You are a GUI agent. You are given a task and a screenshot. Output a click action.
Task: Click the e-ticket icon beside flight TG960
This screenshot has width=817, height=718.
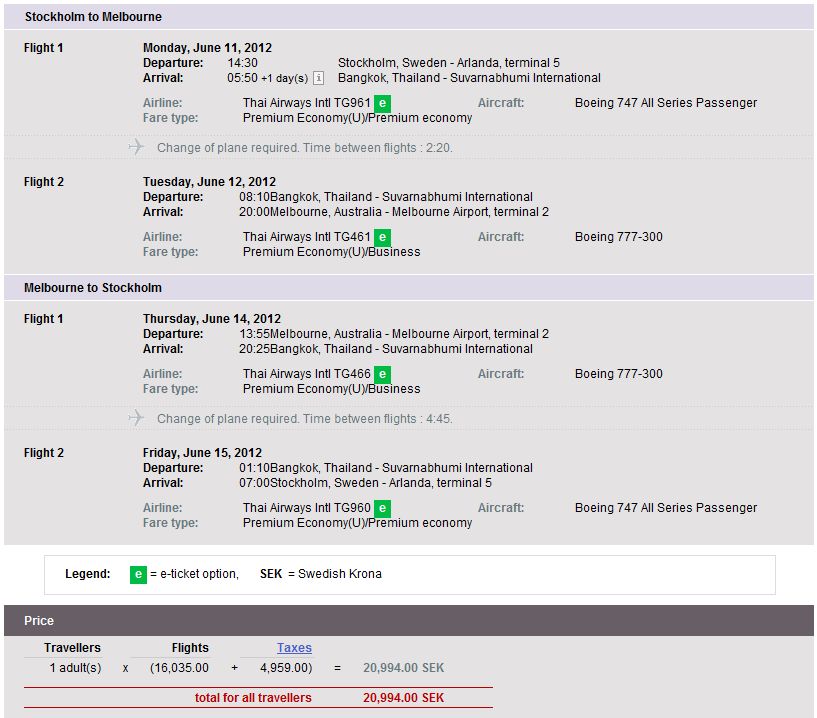tap(382, 508)
